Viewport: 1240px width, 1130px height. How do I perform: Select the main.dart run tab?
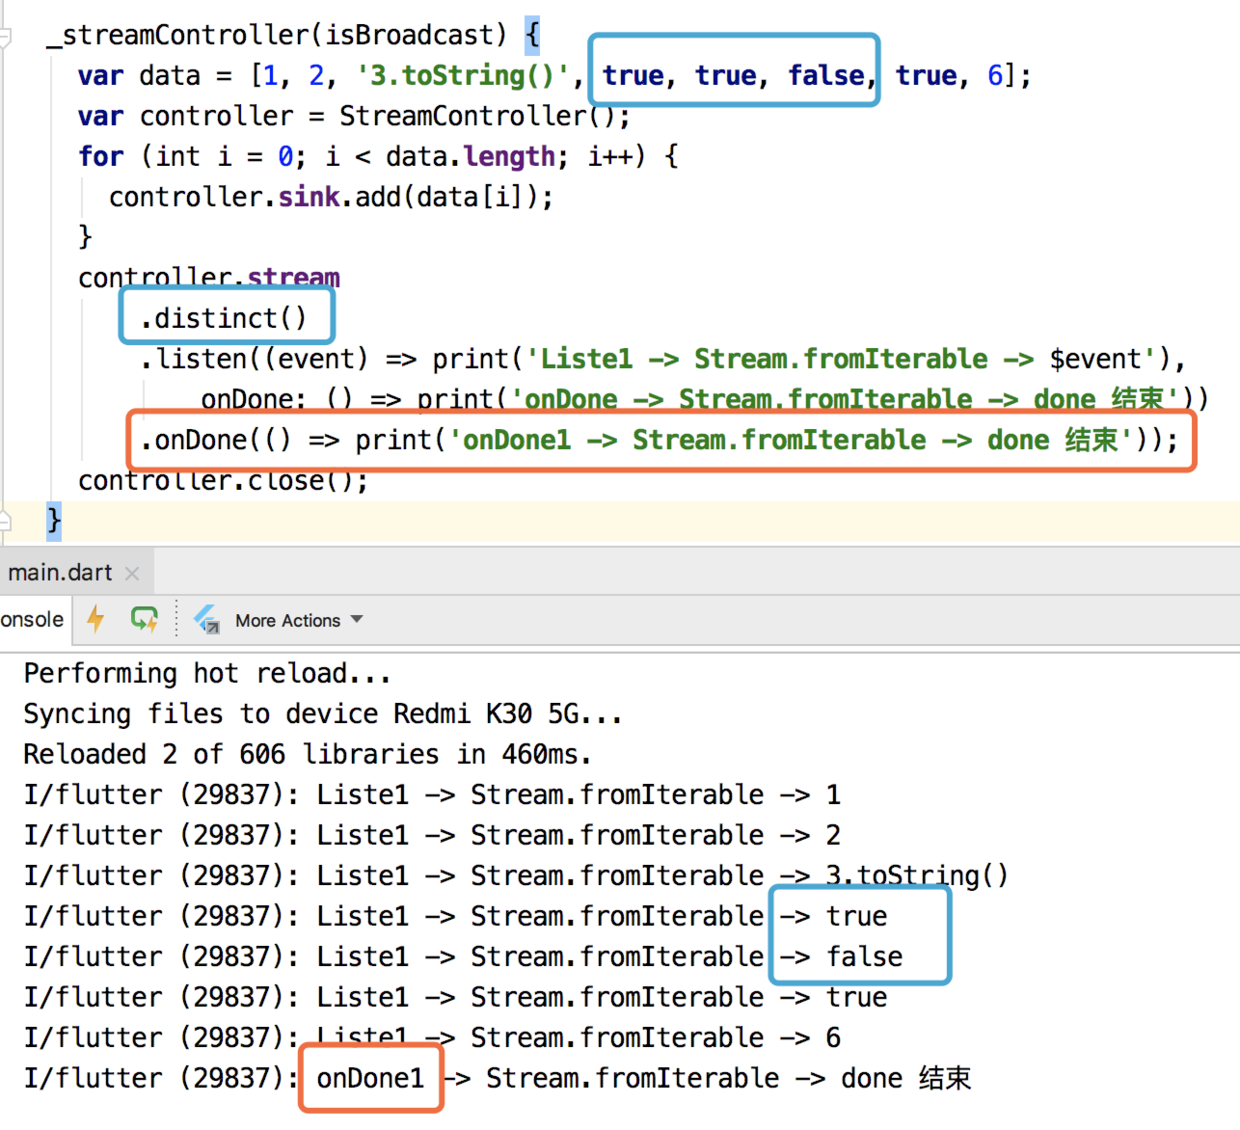coord(60,573)
